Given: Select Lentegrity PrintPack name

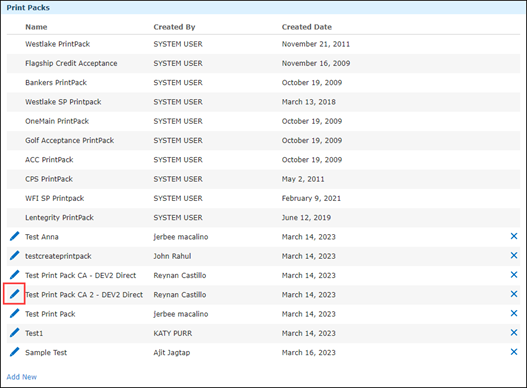Looking at the screenshot, I should [x=59, y=218].
